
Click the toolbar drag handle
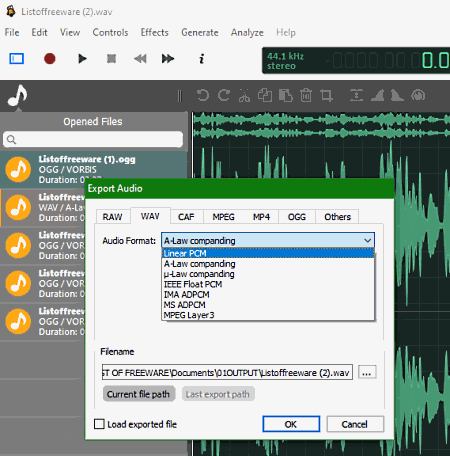pyautogui.click(x=180, y=96)
